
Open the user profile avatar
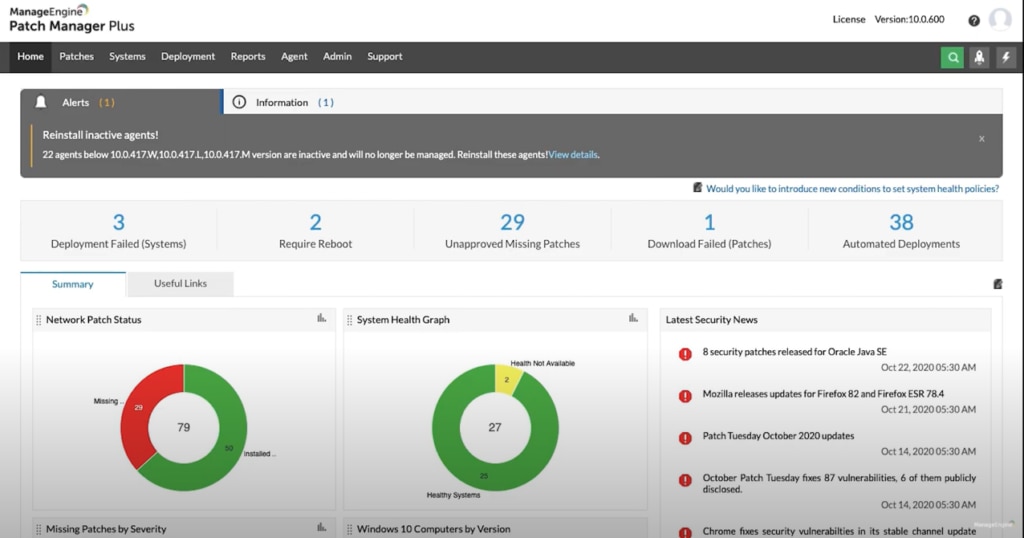pyautogui.click(x=1000, y=20)
